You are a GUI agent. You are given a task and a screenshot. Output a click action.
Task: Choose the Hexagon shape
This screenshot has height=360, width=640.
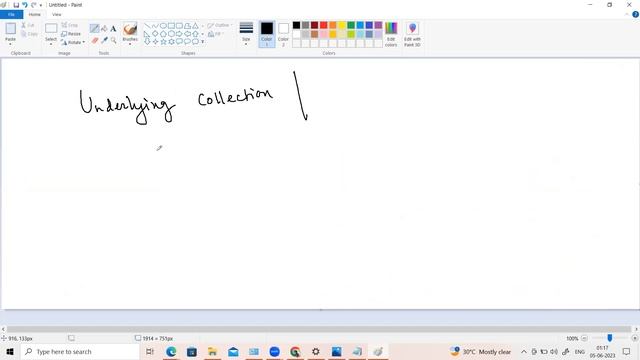pyautogui.click(x=171, y=34)
